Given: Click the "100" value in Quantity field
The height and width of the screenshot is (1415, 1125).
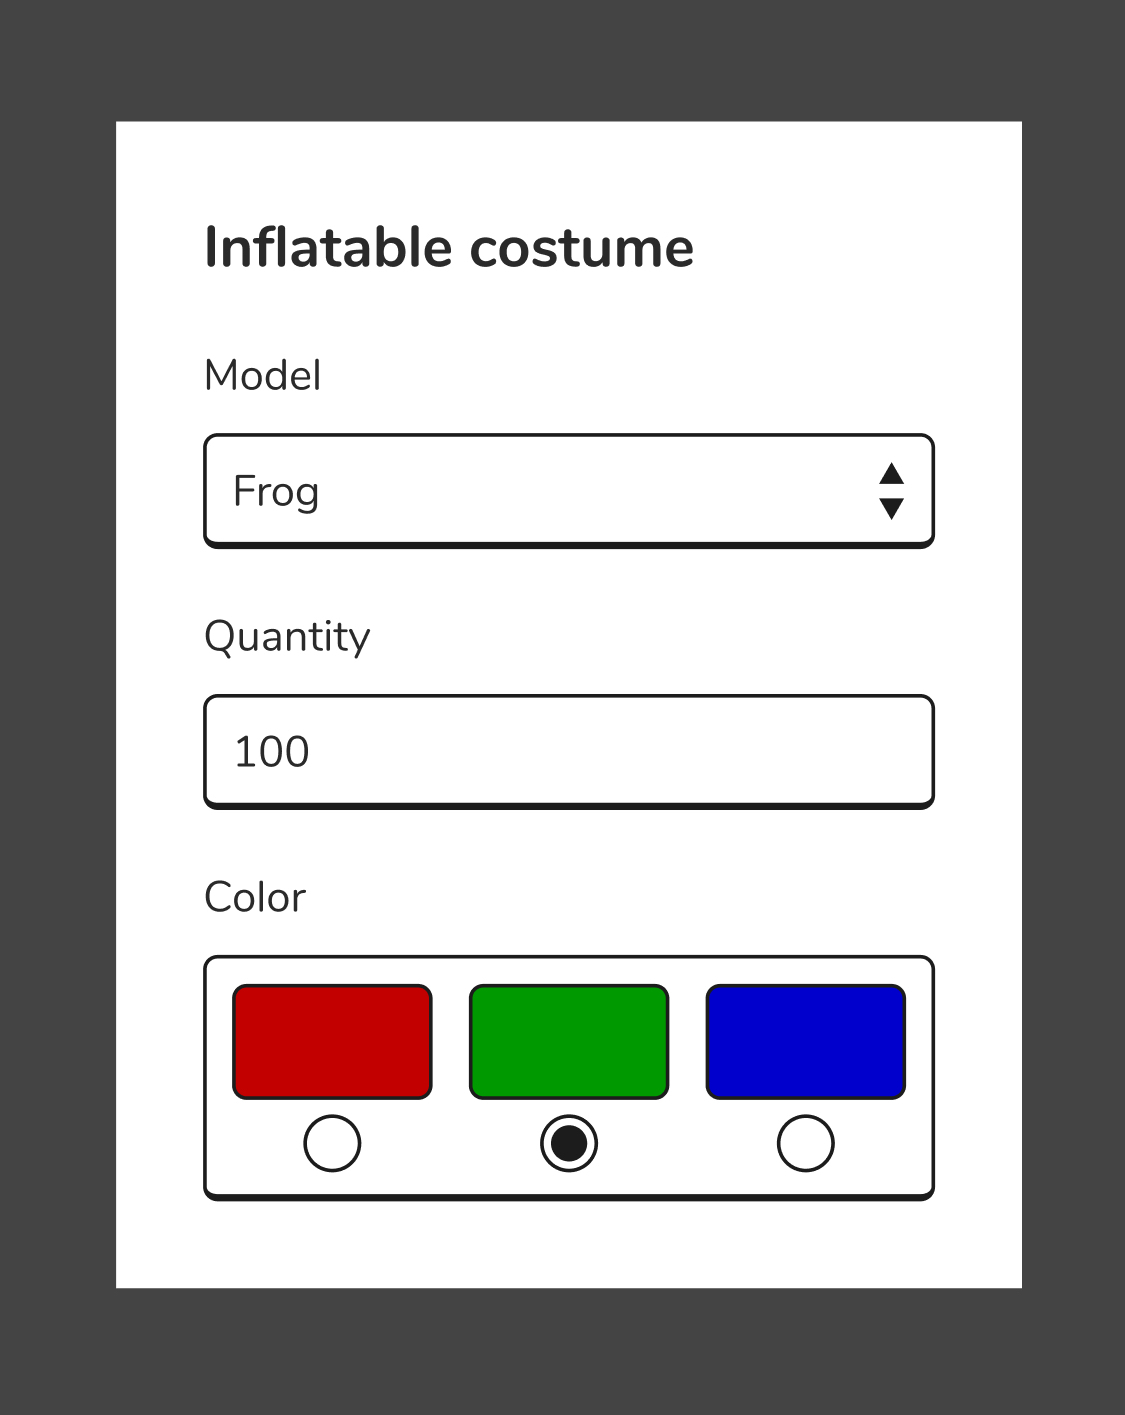Looking at the screenshot, I should (x=271, y=752).
